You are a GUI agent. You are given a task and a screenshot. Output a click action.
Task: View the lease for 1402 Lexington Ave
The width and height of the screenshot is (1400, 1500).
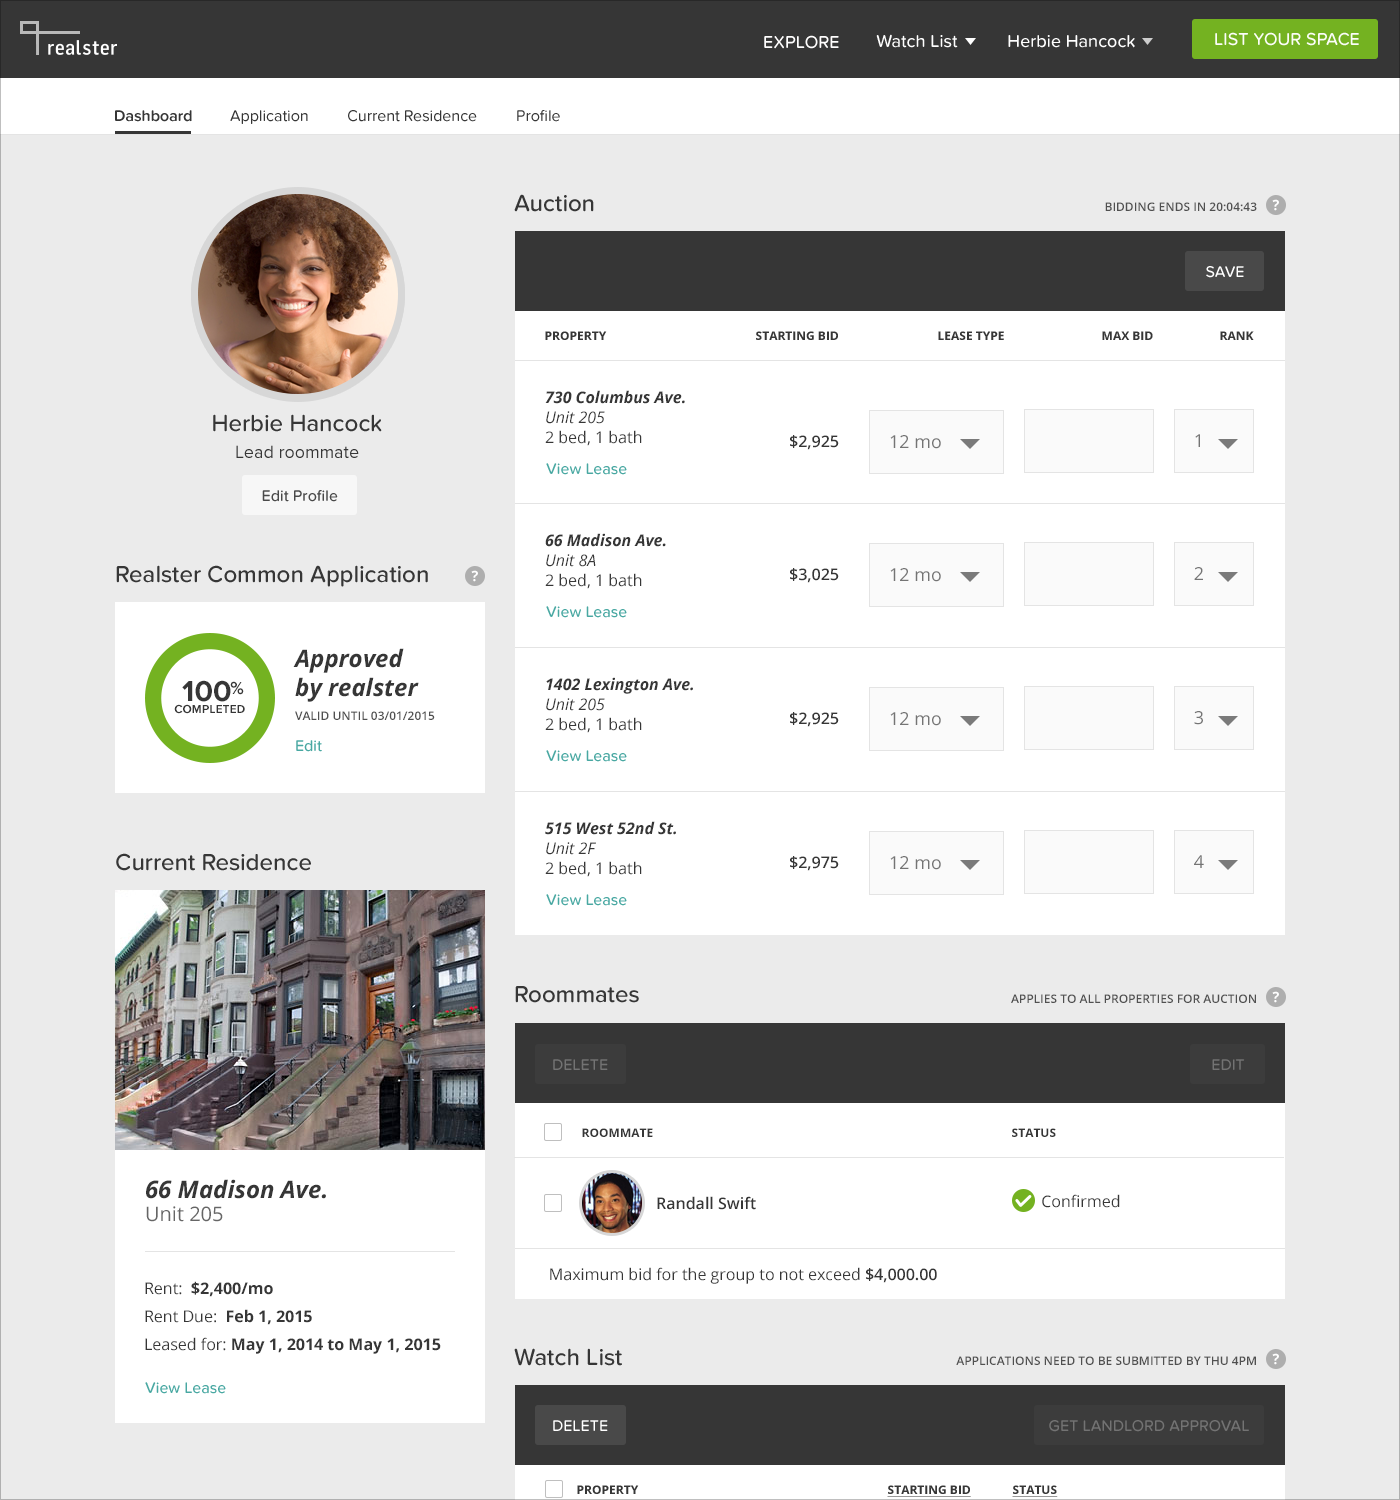586,755
